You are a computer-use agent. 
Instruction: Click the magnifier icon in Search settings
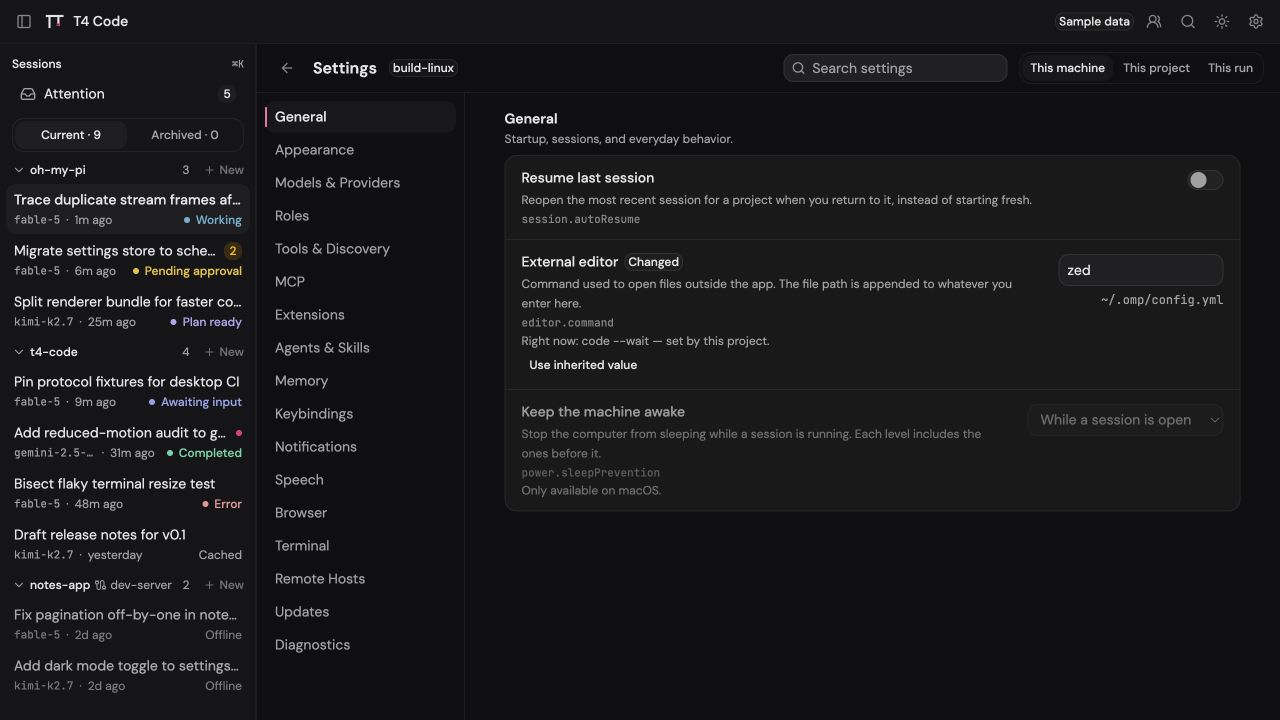point(798,68)
